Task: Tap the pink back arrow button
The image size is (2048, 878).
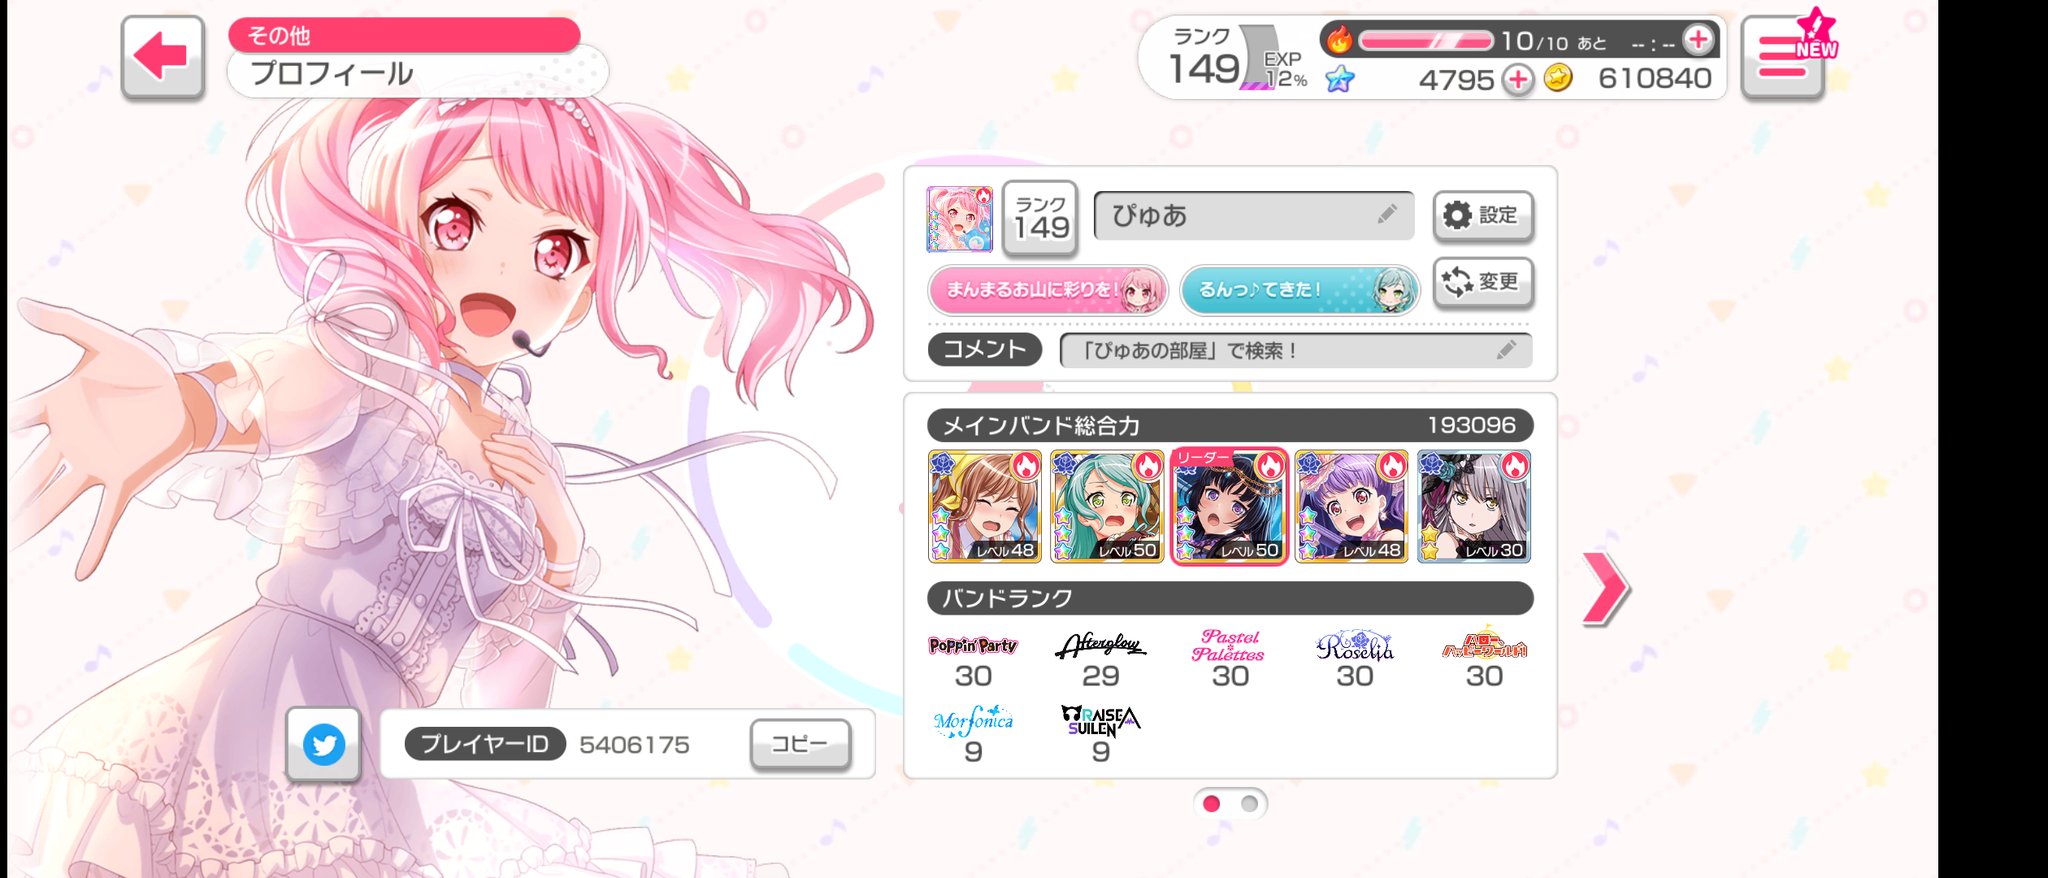Action: [x=163, y=57]
